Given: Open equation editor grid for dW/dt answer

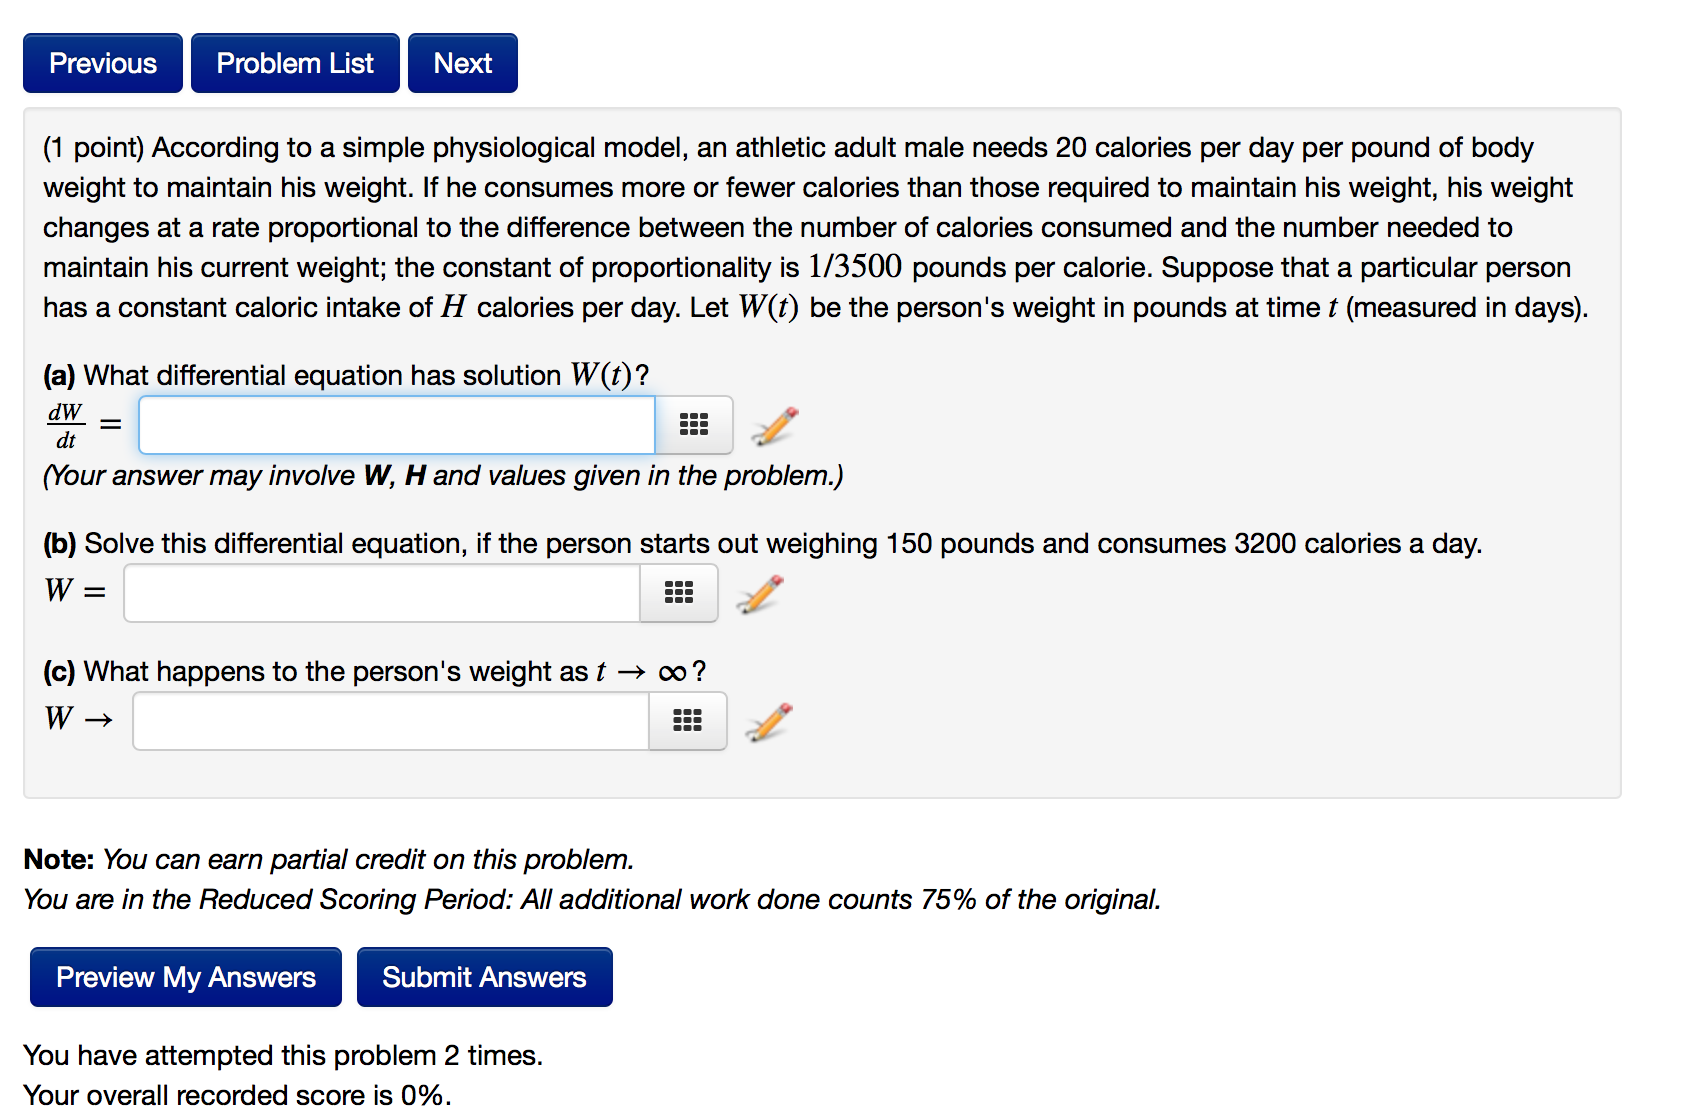Looking at the screenshot, I should (694, 425).
